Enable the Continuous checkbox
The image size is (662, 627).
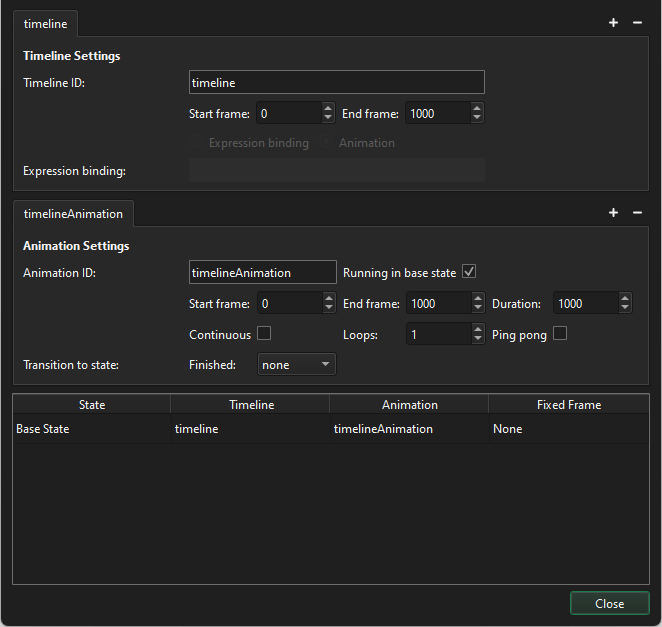coord(264,334)
